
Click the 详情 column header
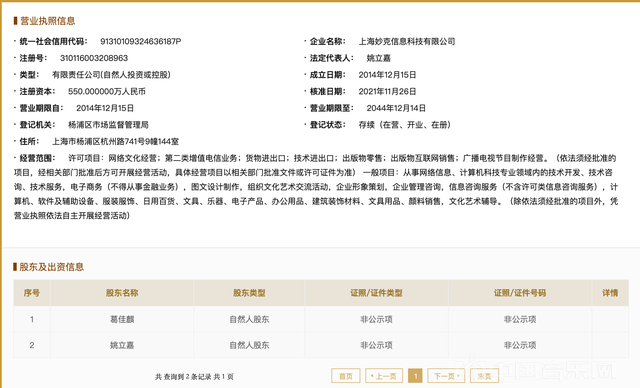[x=610, y=293]
